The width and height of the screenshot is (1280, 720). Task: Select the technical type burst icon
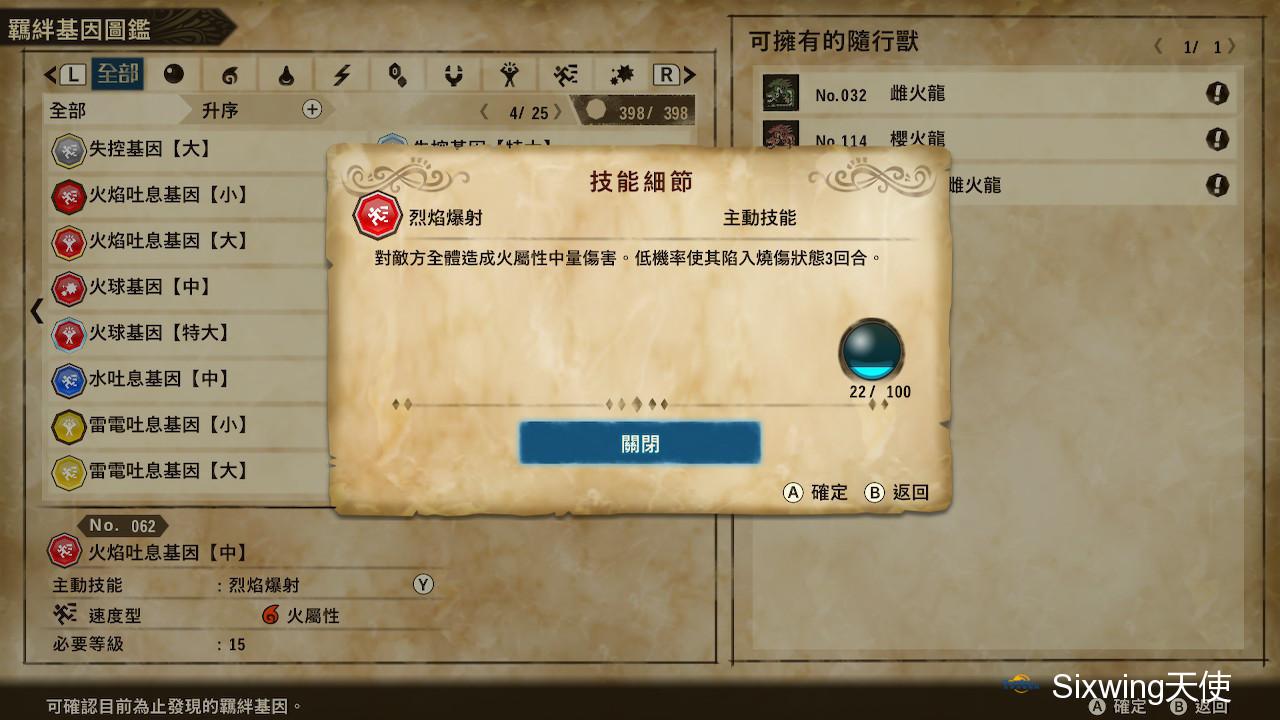coord(622,75)
